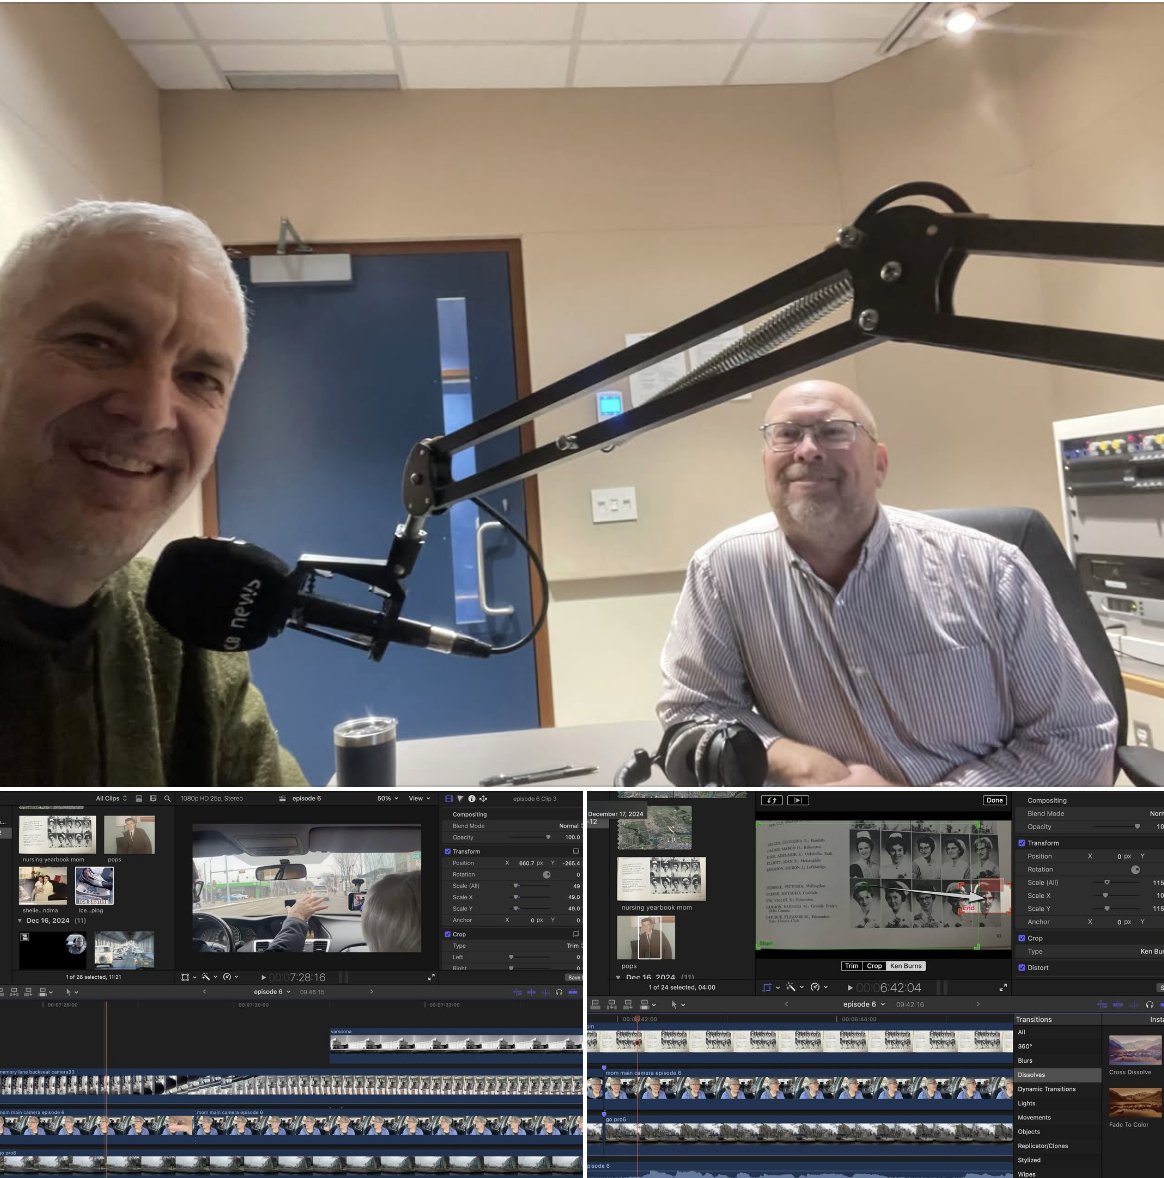Play the left viewer at 7:28:16
The width and height of the screenshot is (1164, 1178).
(263, 977)
